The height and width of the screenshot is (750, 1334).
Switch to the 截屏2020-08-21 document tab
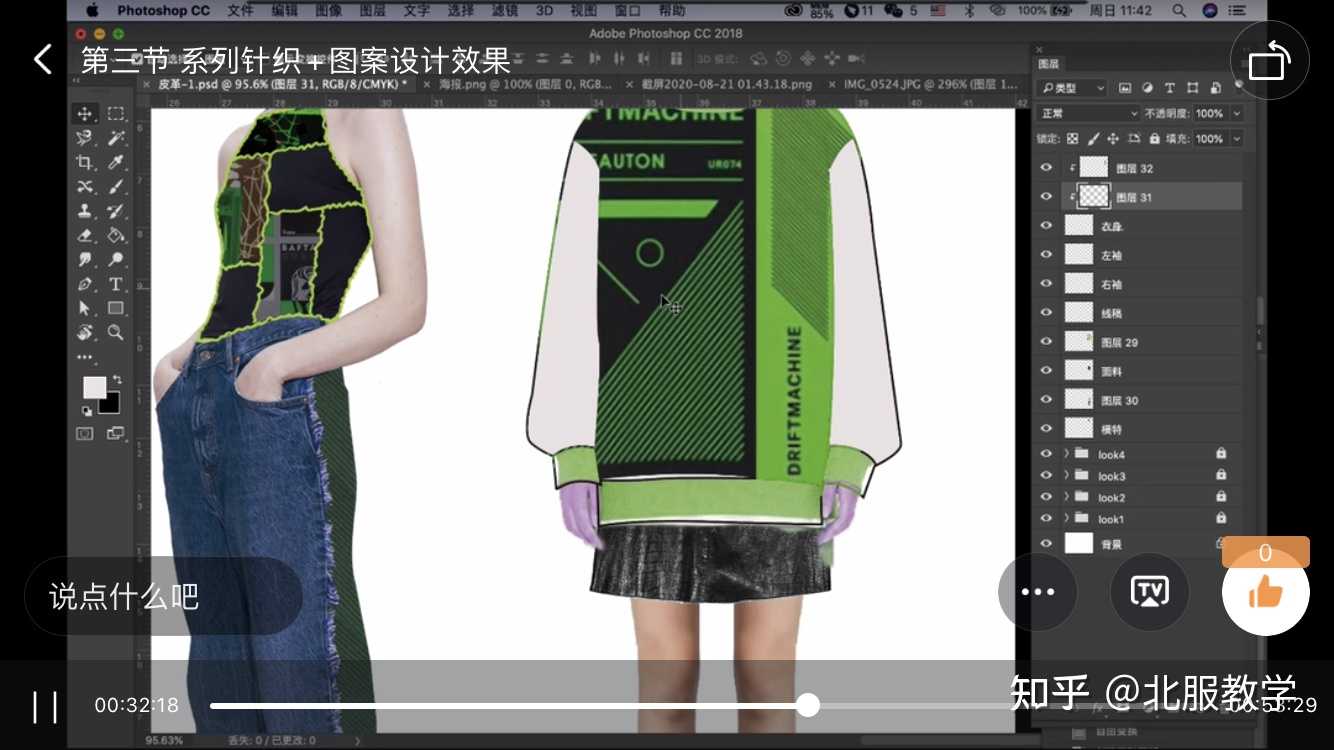point(726,85)
